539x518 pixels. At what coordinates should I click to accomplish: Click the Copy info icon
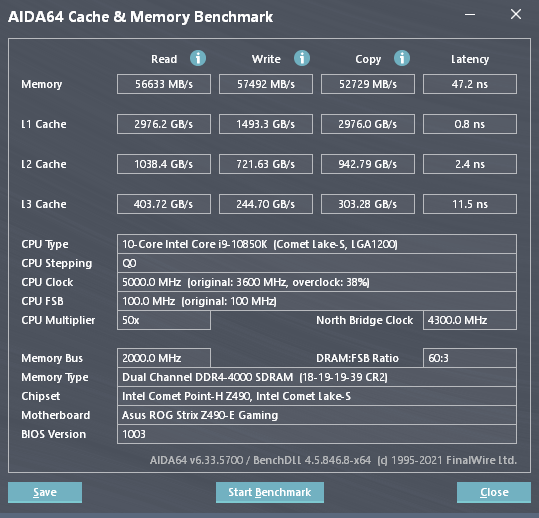(402, 58)
